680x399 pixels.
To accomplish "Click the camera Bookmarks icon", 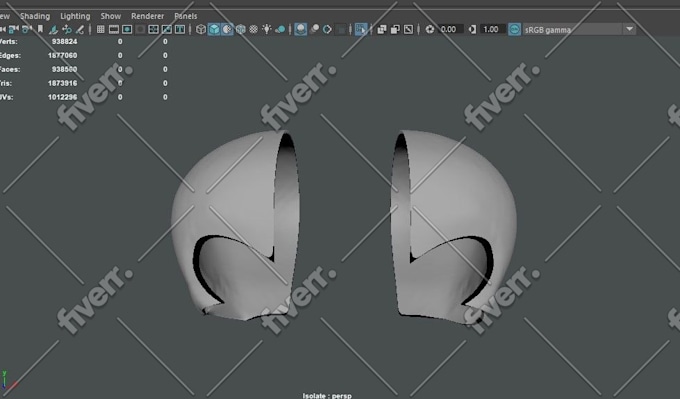I will [x=40, y=29].
